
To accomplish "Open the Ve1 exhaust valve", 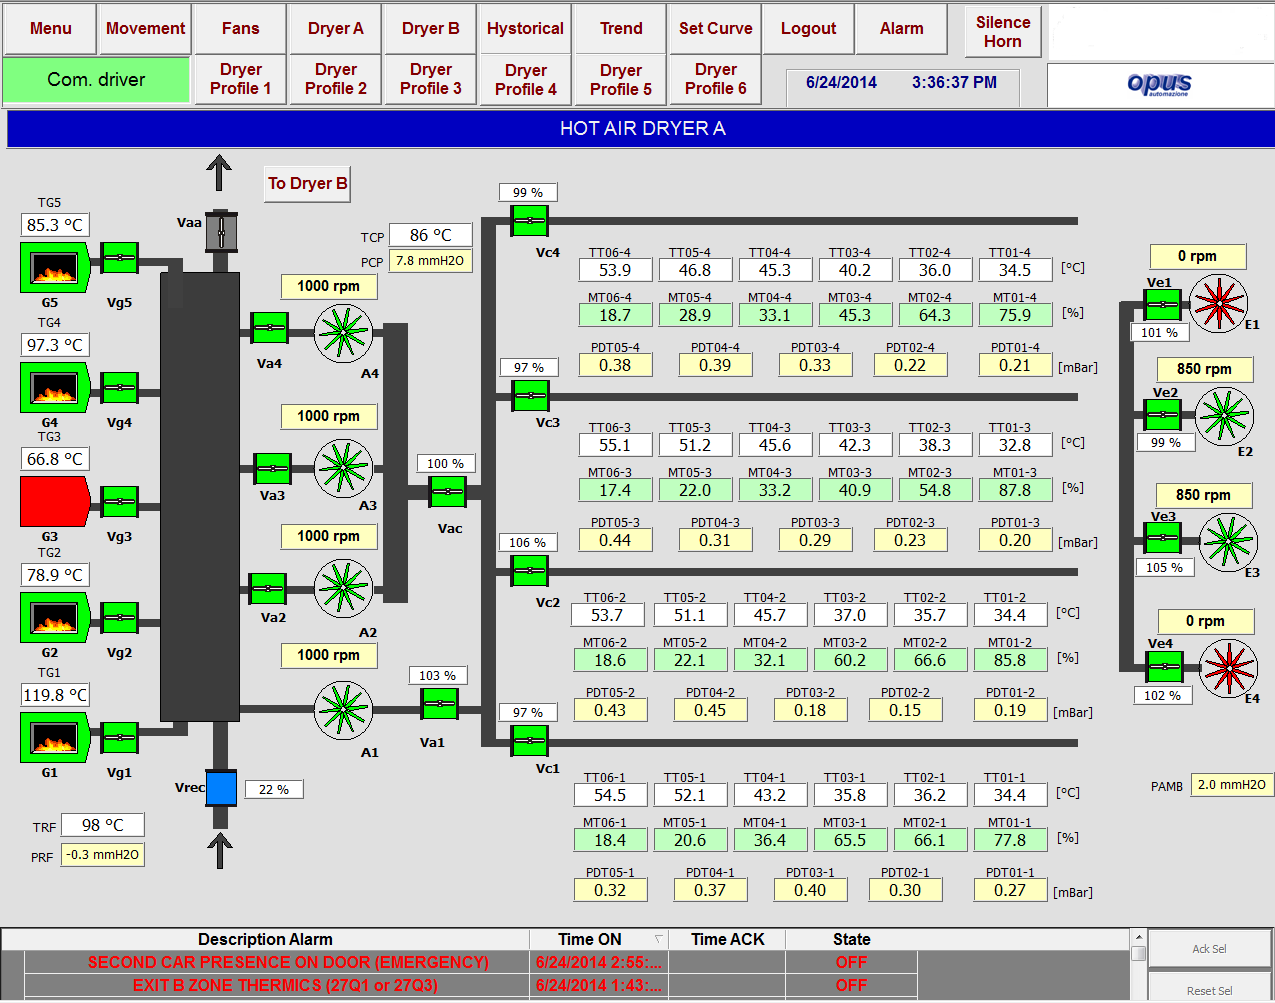I will [x=1163, y=305].
